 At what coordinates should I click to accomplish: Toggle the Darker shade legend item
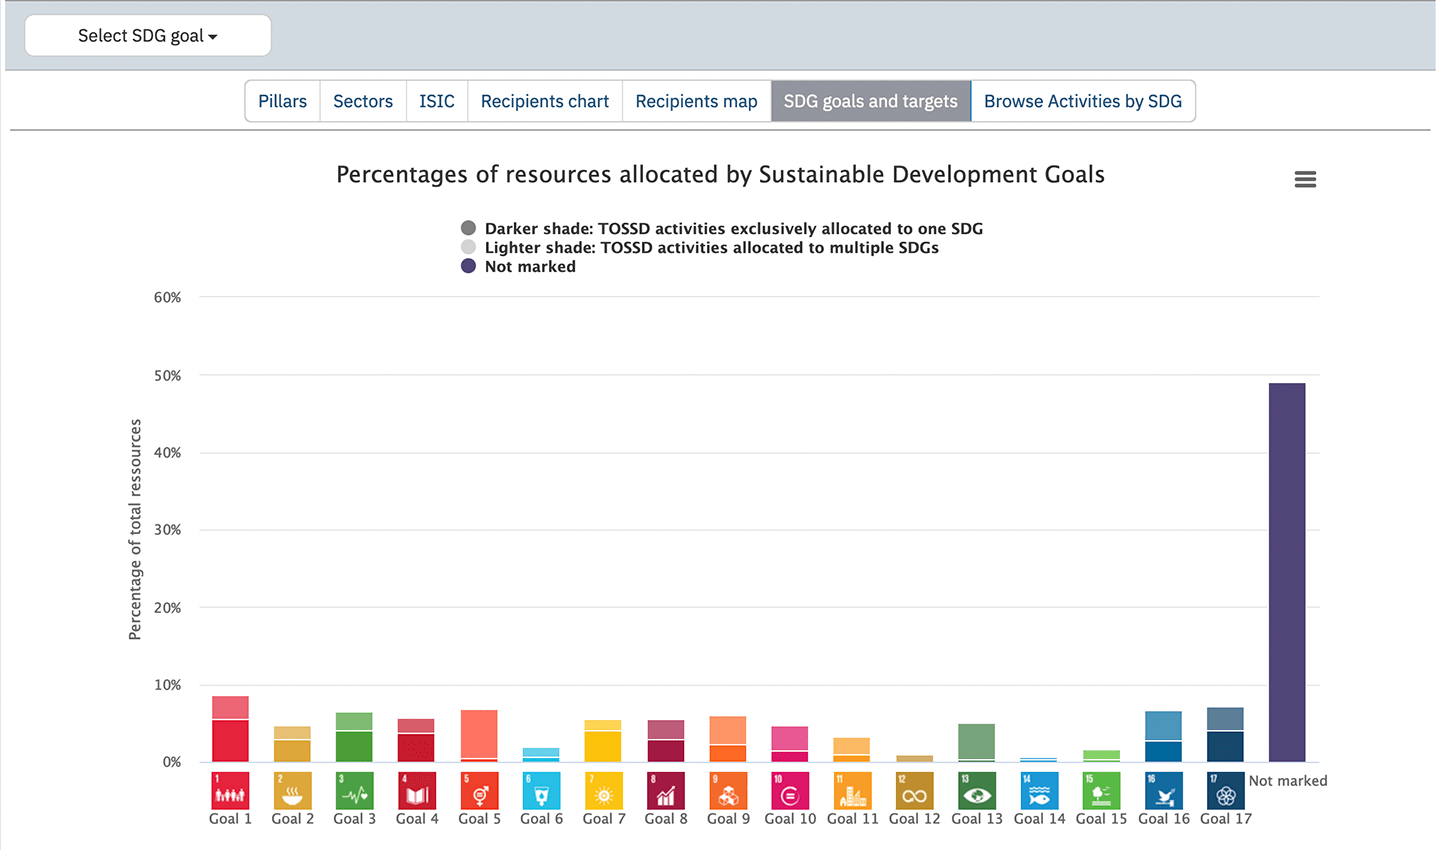click(732, 229)
